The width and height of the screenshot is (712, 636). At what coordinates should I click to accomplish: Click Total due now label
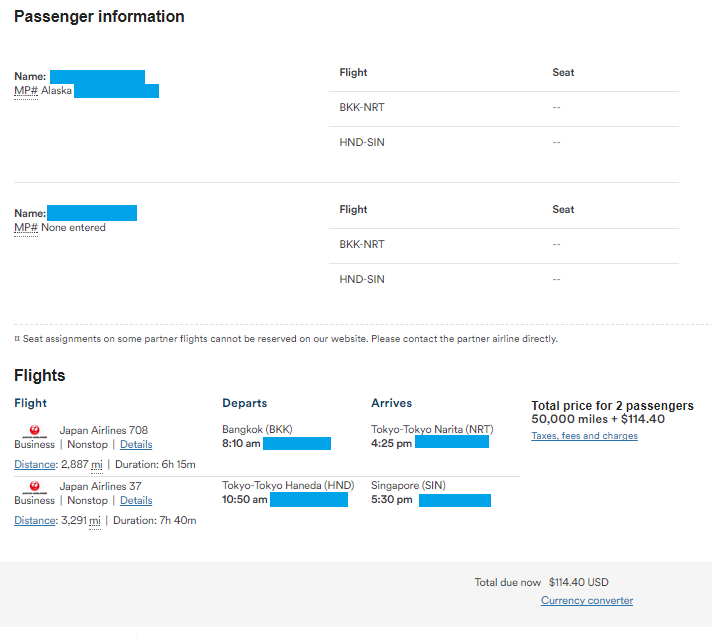click(x=507, y=582)
